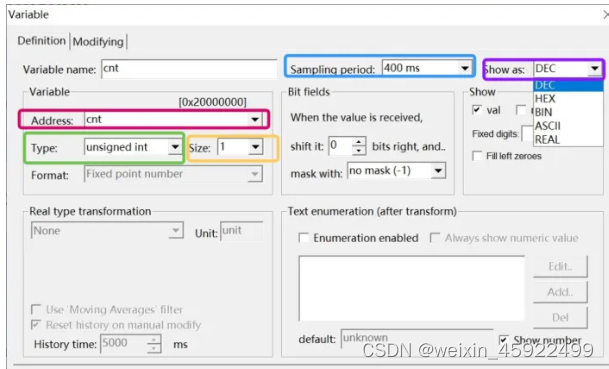The image size is (609, 369).
Task: Click the Variable name input field
Action: [x=189, y=69]
